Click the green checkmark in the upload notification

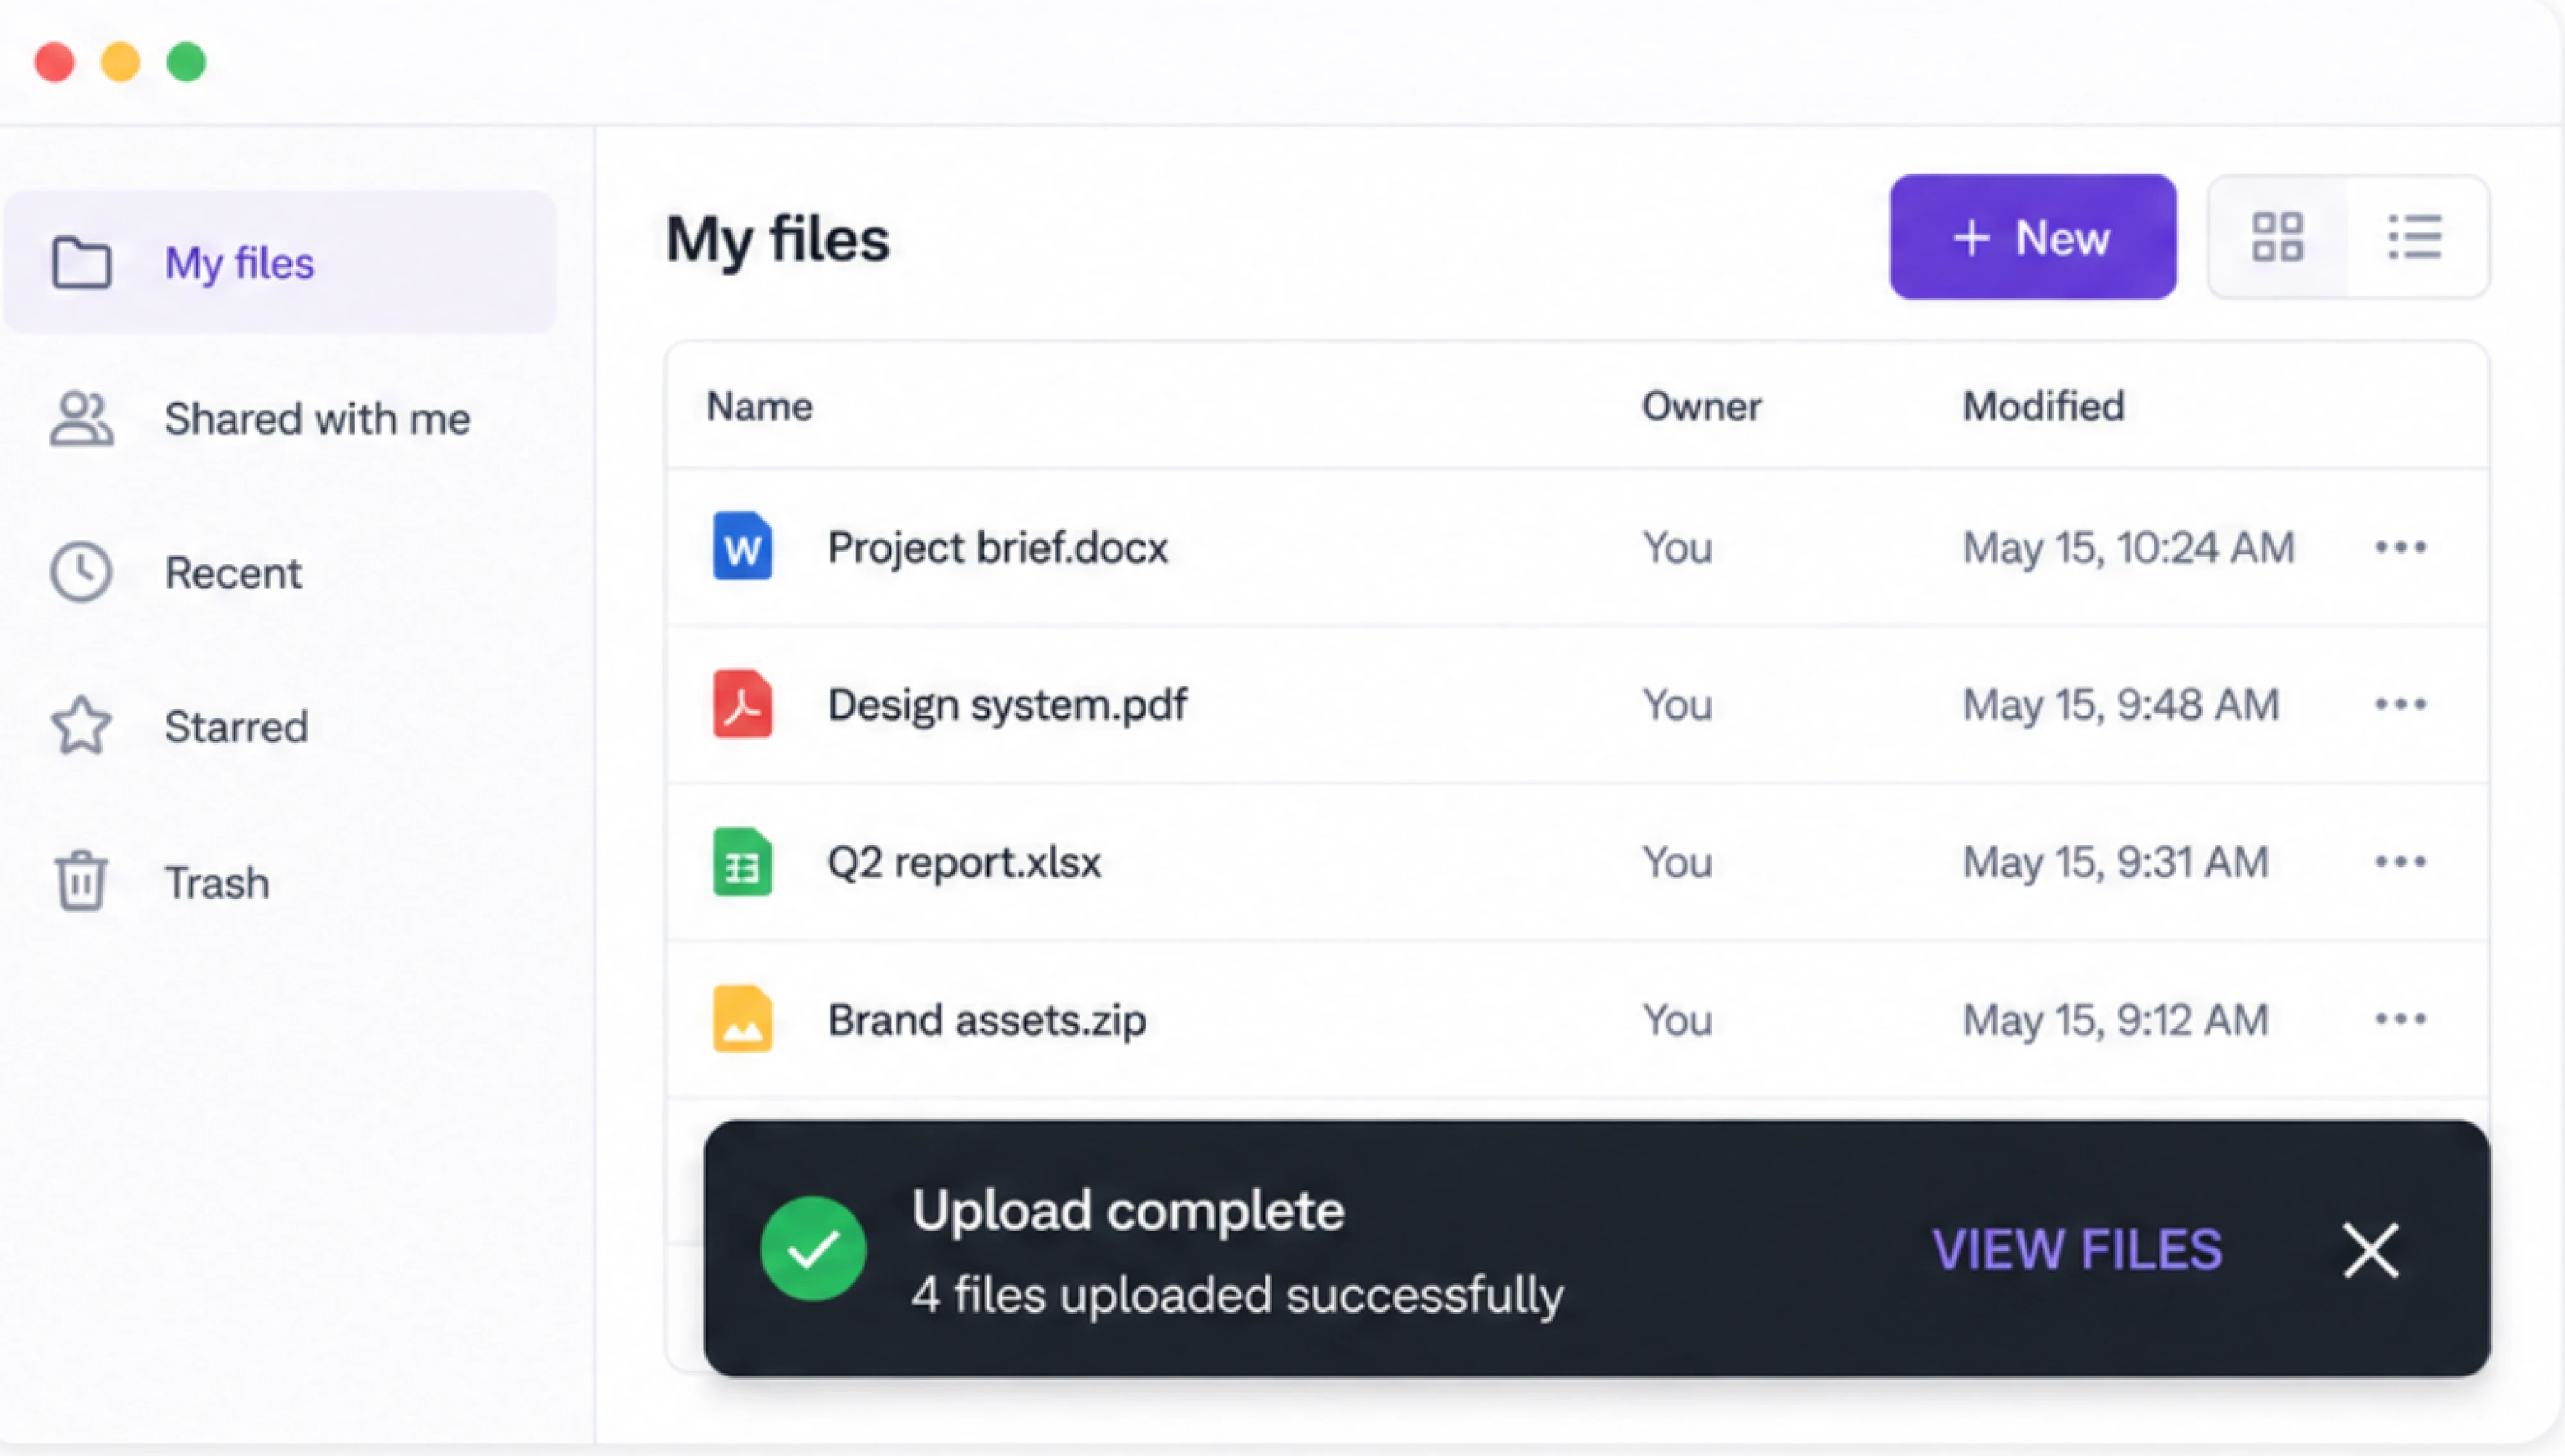tap(813, 1248)
